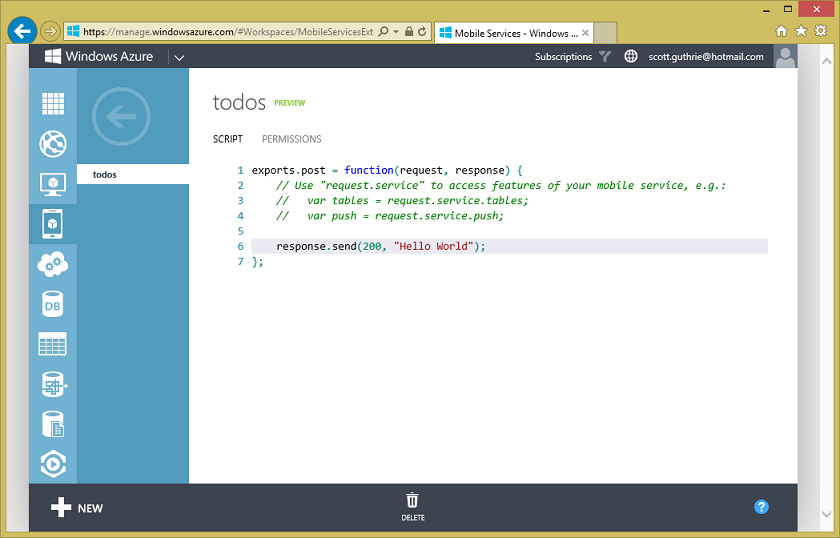Open the scott.guthrie@hotmail.com account menu

tap(706, 56)
